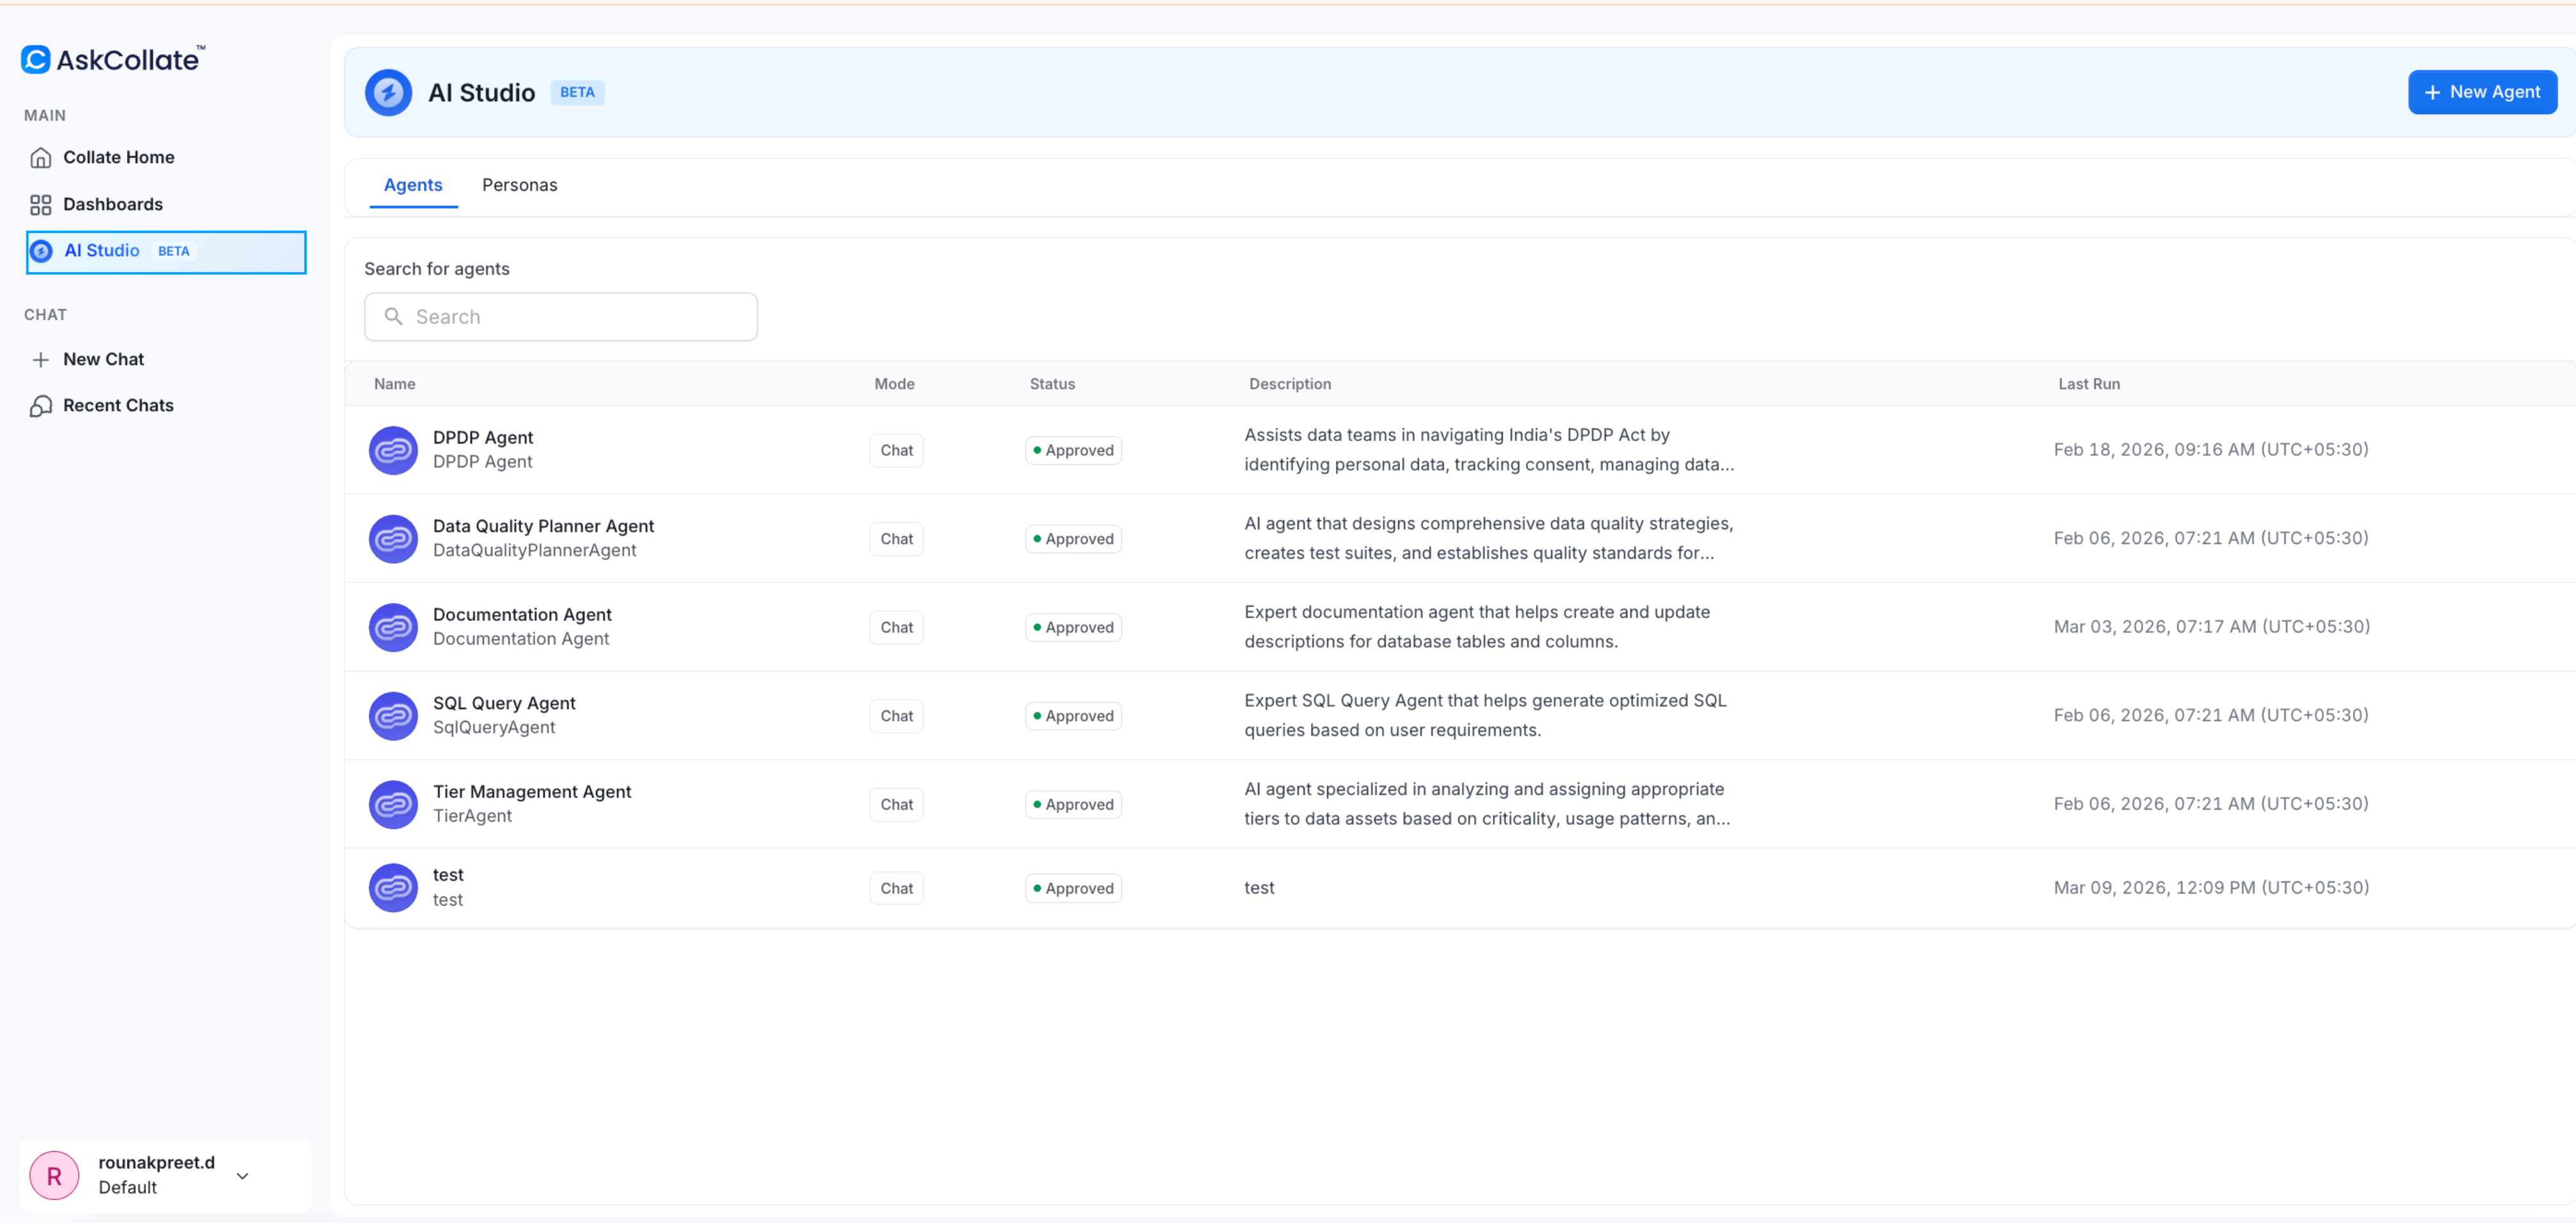Screen dimensions: 2576x1223
Task: Open Chat for the Data Quality Planner Agent
Action: click(x=895, y=538)
